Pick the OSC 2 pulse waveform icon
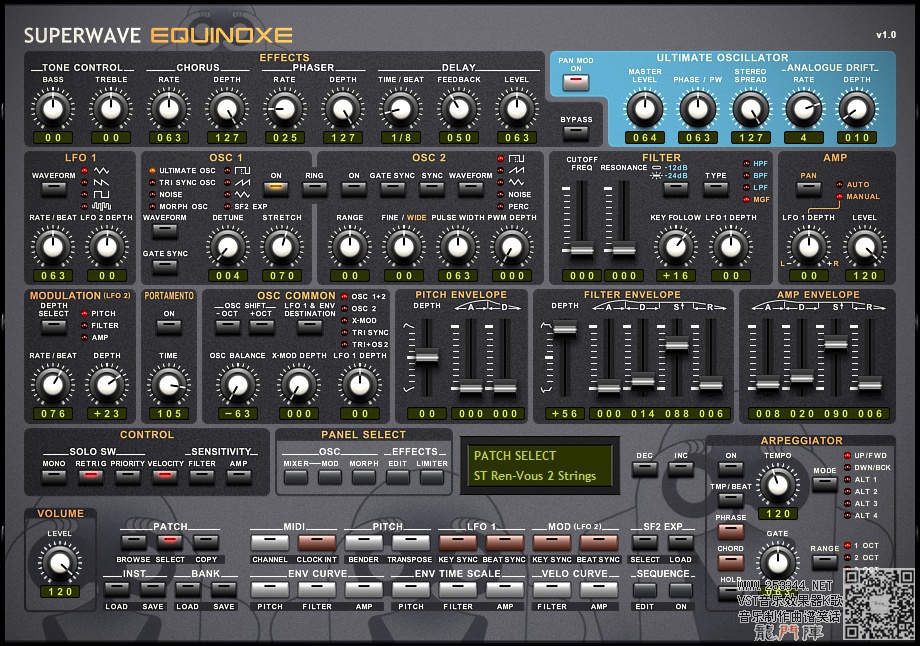The width and height of the screenshot is (920, 646). coord(516,158)
